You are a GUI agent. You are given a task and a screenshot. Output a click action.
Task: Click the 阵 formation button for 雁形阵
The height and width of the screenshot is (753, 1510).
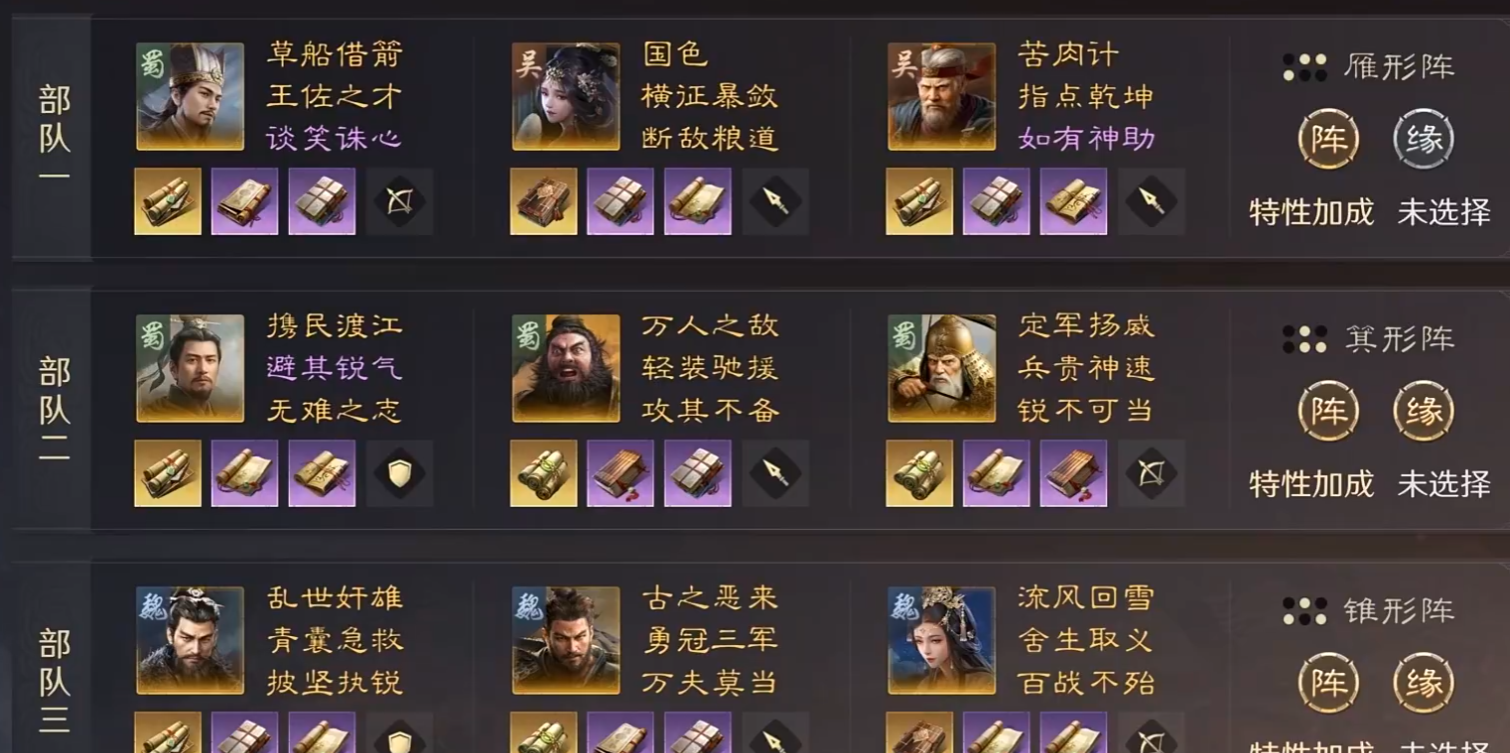(1328, 139)
